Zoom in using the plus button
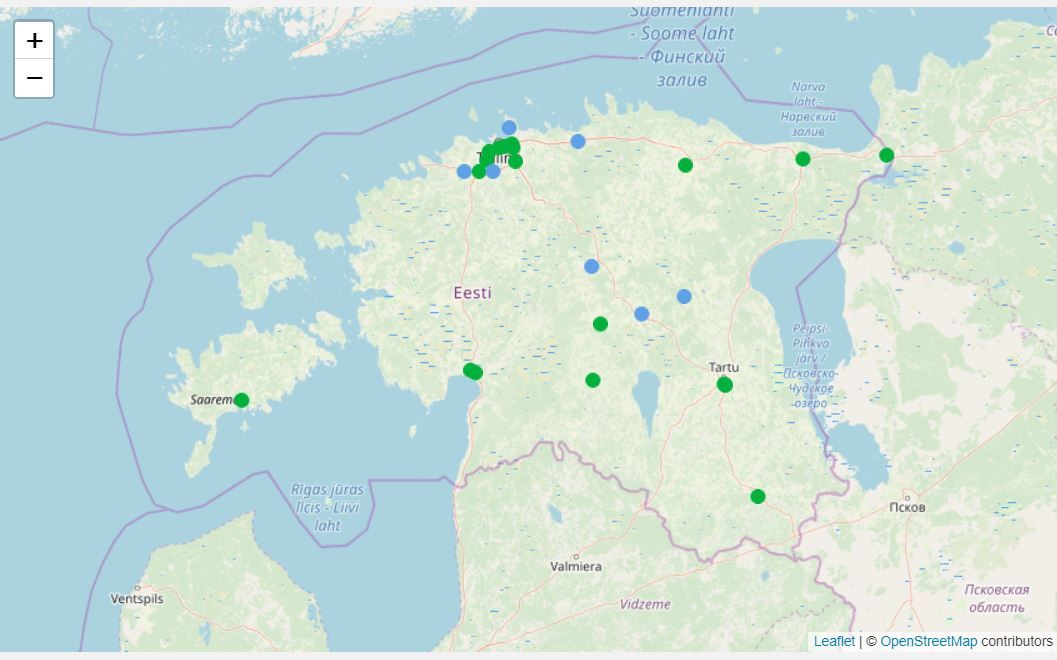 (x=34, y=40)
